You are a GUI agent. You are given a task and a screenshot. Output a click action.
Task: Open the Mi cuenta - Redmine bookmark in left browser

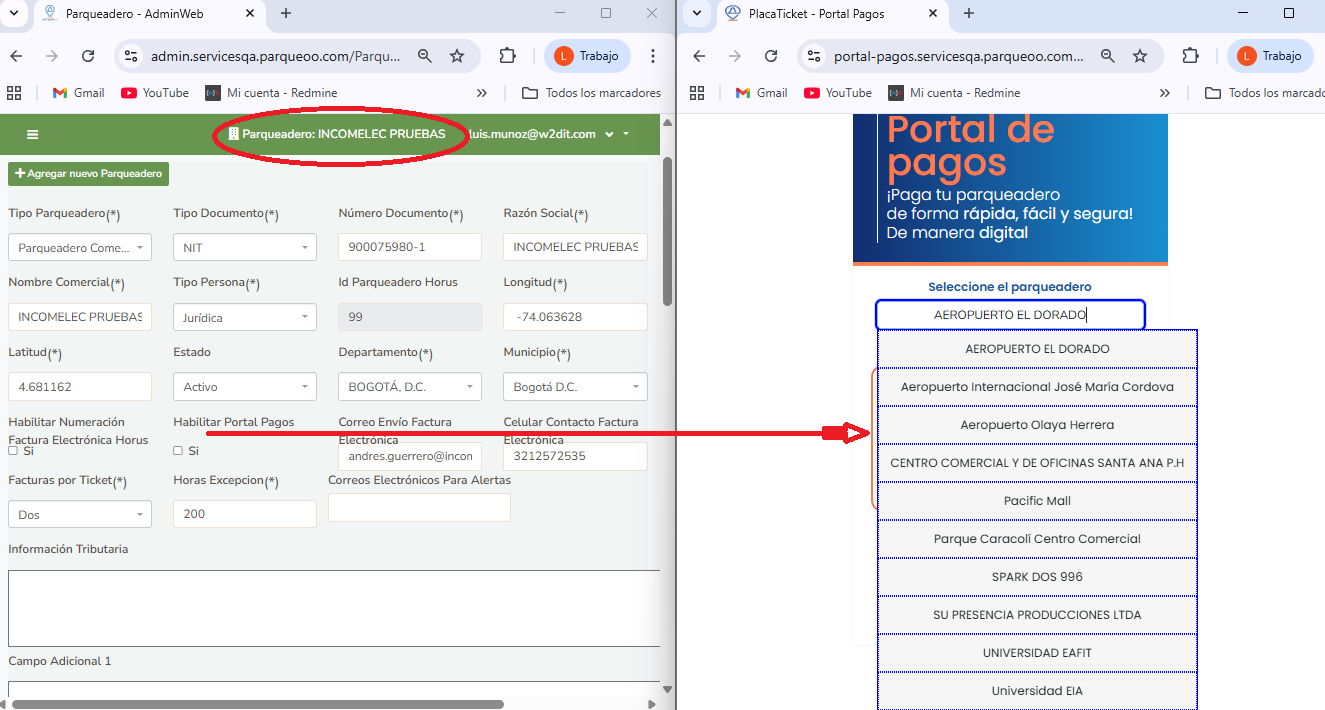(271, 93)
